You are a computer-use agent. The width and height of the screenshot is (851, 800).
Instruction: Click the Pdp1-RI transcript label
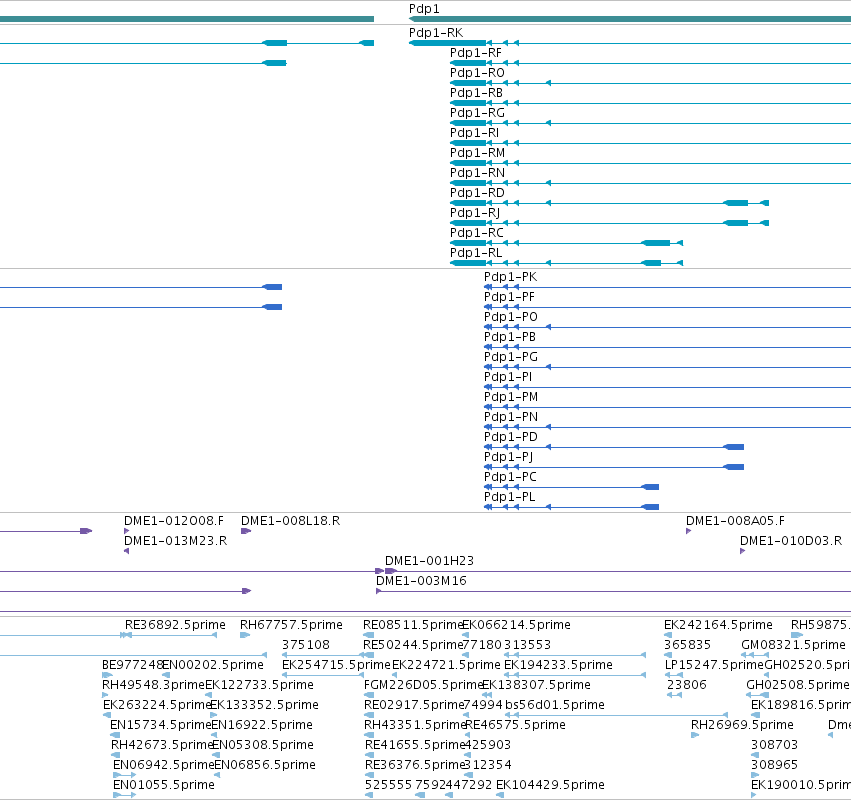tap(474, 133)
